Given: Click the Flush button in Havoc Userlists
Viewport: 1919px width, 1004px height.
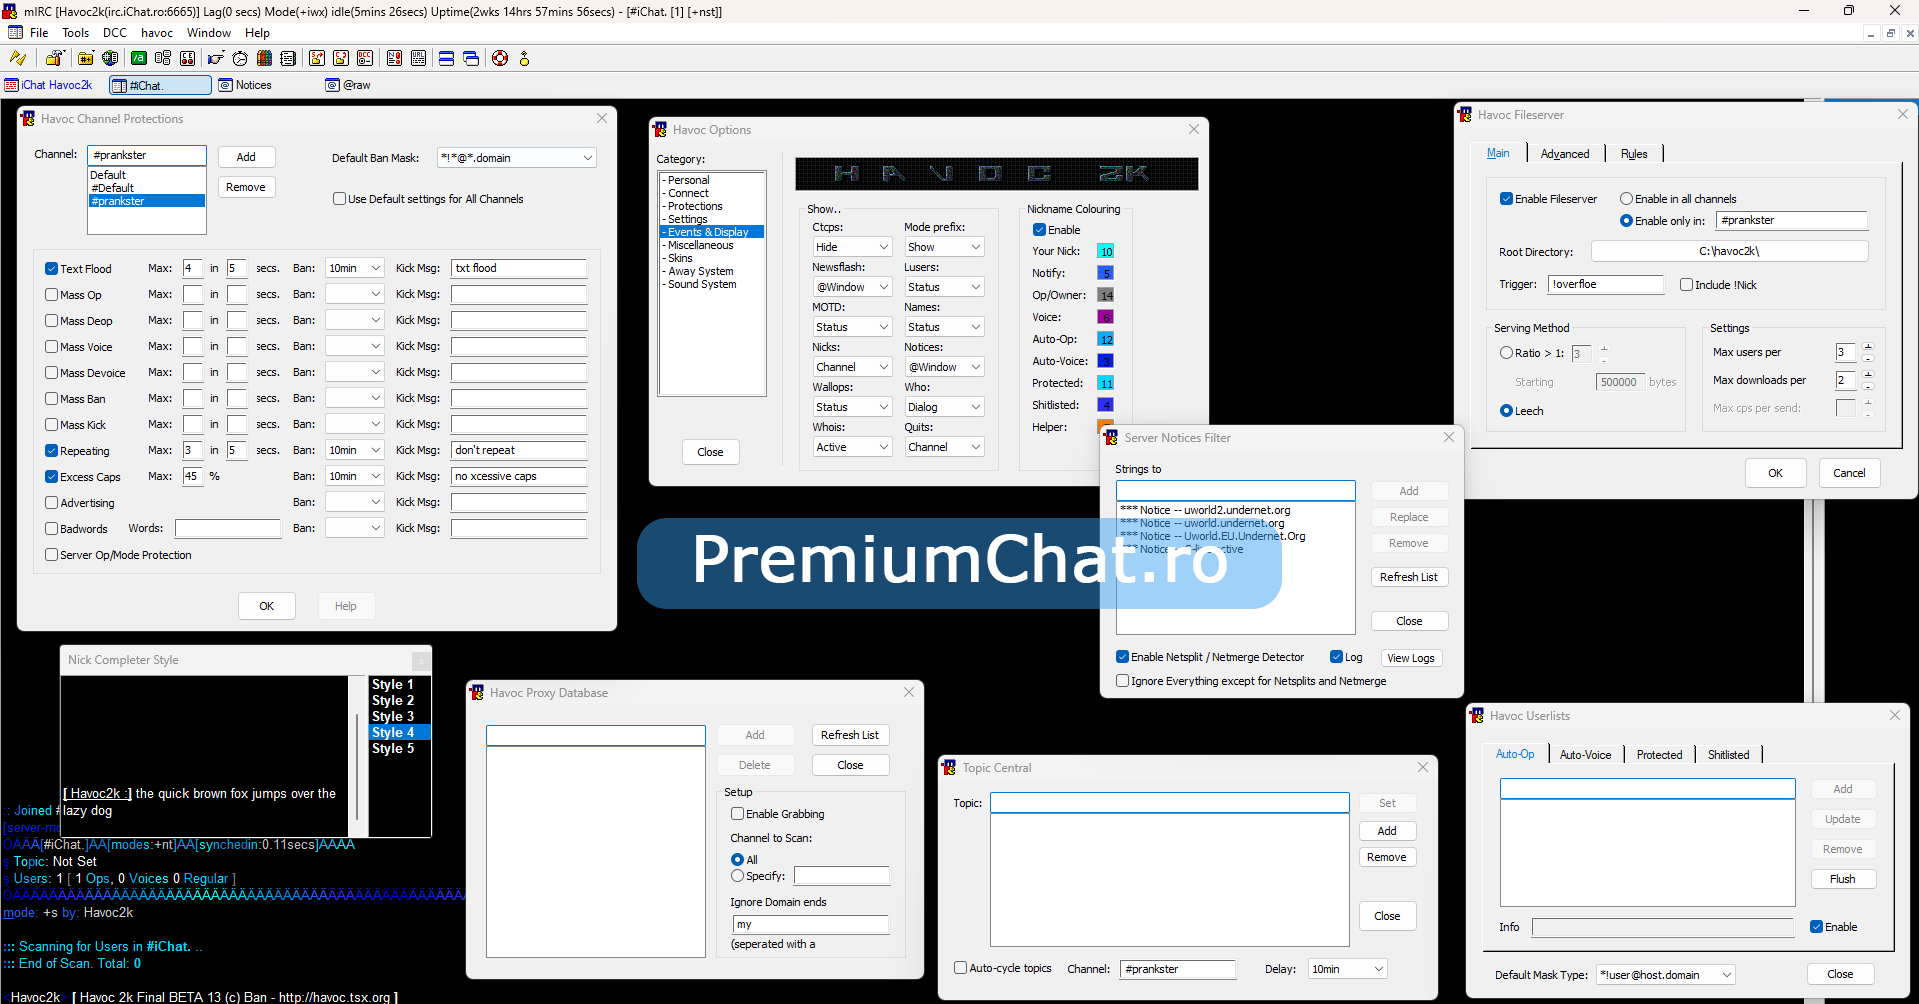Looking at the screenshot, I should (x=1843, y=879).
